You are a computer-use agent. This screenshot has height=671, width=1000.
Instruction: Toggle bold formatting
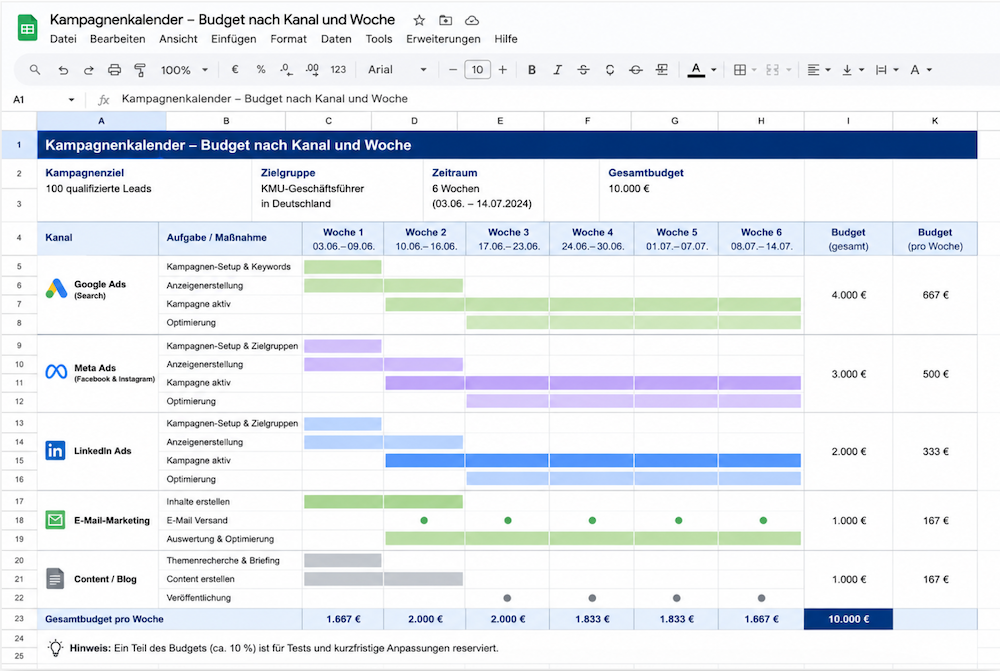click(x=531, y=70)
